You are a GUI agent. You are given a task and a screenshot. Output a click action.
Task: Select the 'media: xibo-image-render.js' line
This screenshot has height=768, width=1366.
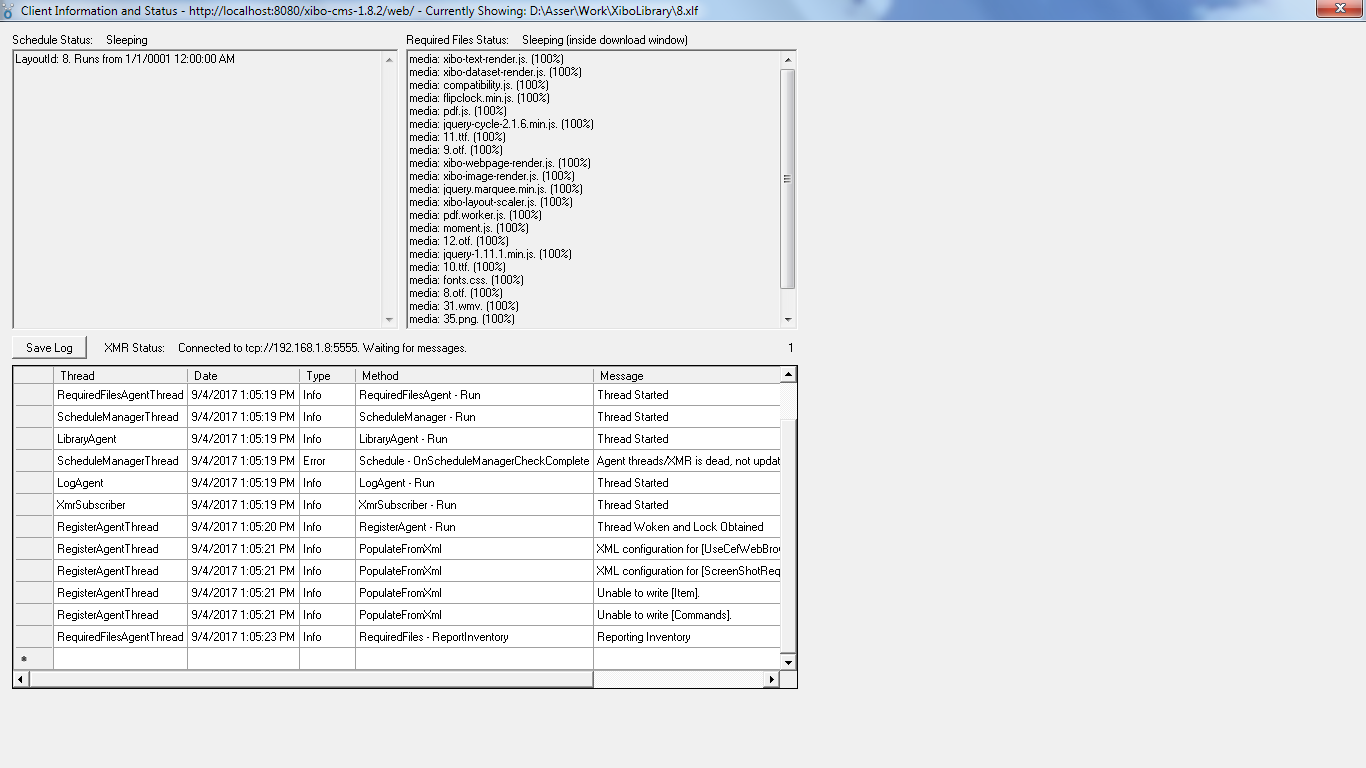click(x=492, y=176)
